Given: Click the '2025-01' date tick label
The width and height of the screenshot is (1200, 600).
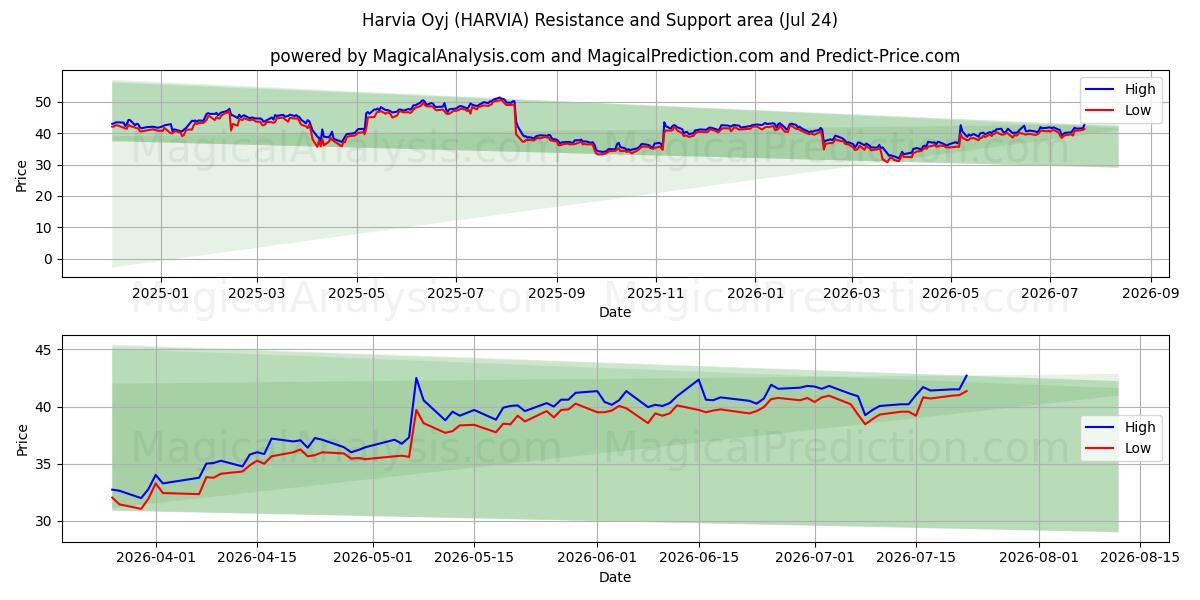Looking at the screenshot, I should pos(161,293).
